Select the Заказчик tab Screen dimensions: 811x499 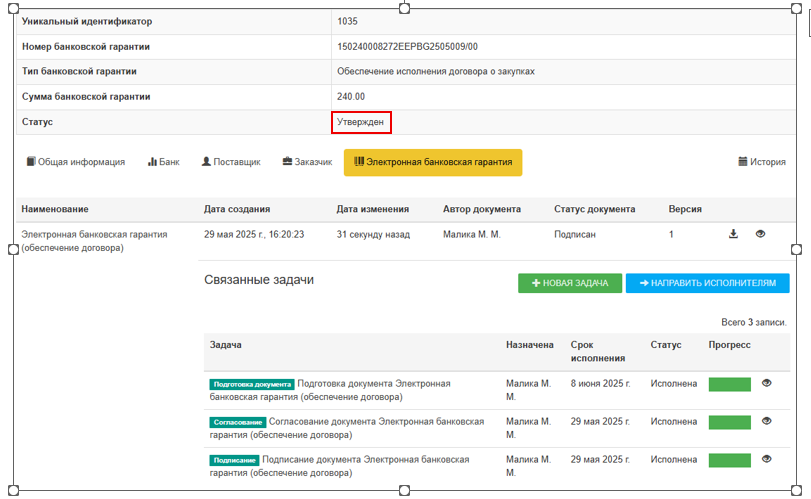pos(307,162)
